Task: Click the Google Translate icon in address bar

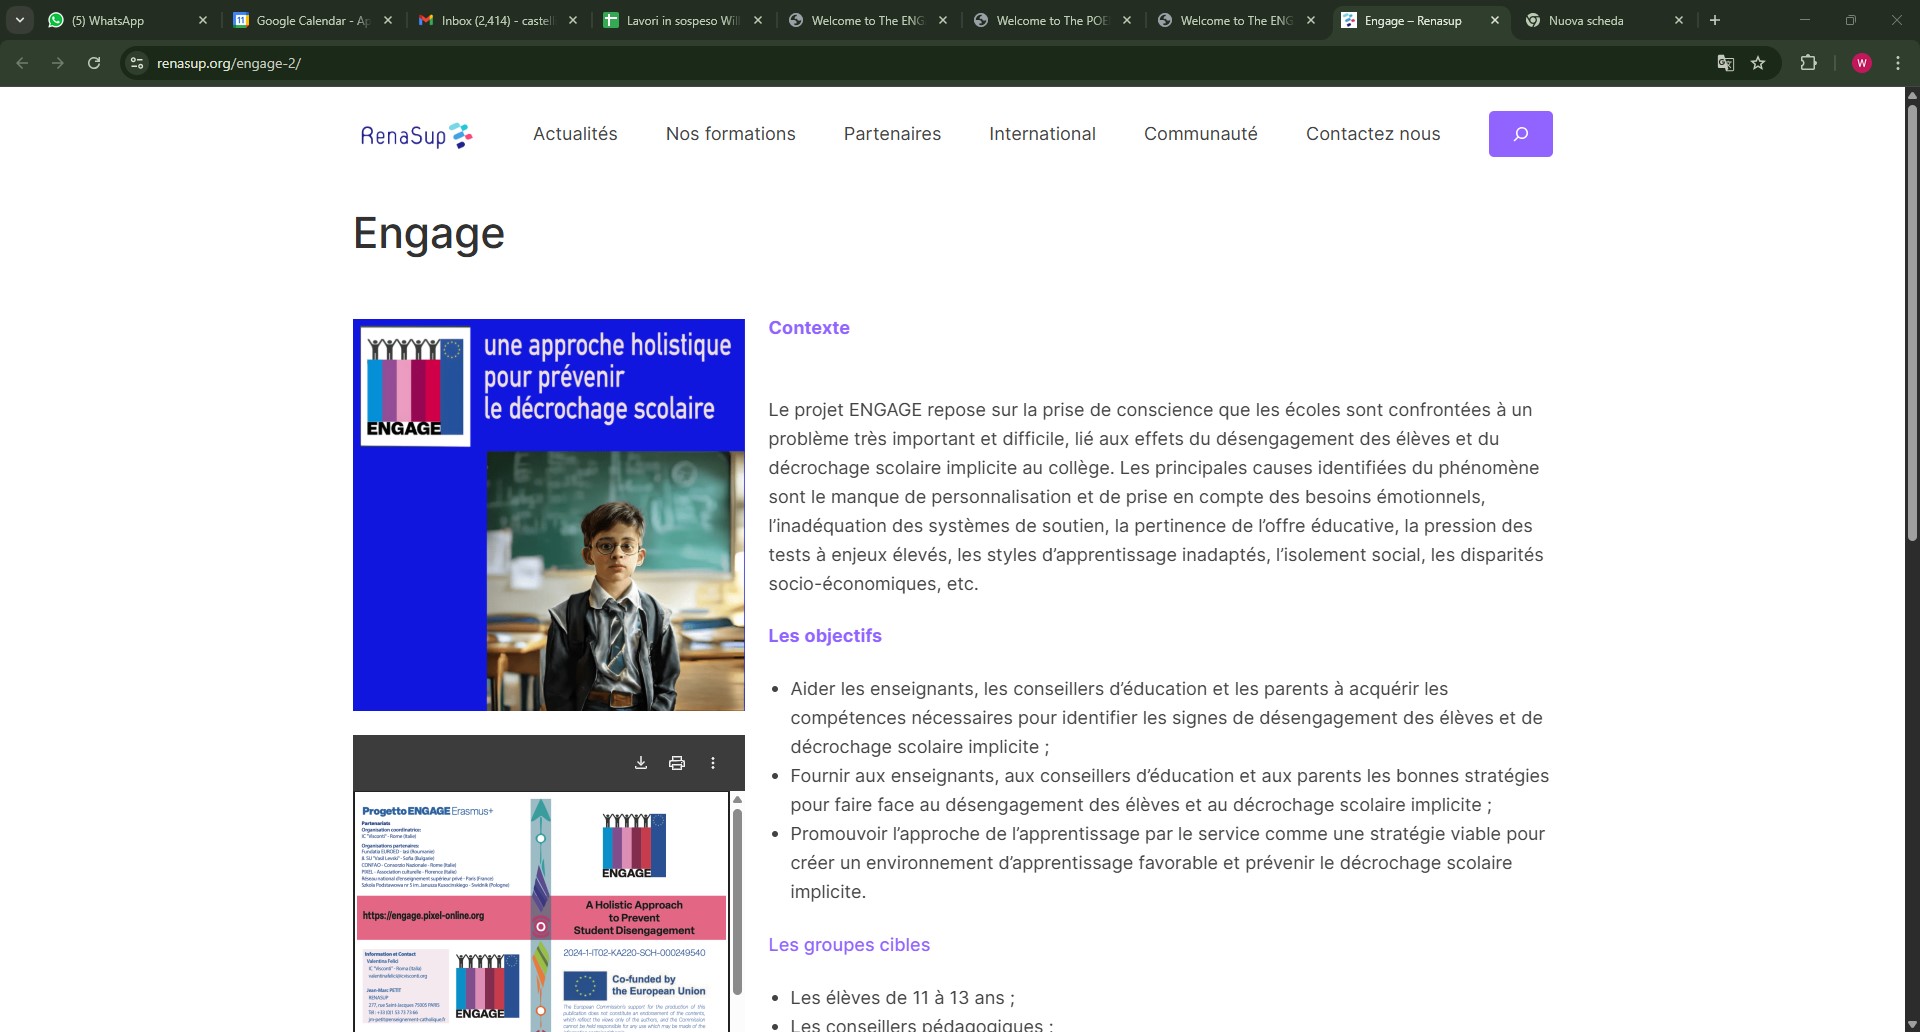Action: [x=1725, y=63]
